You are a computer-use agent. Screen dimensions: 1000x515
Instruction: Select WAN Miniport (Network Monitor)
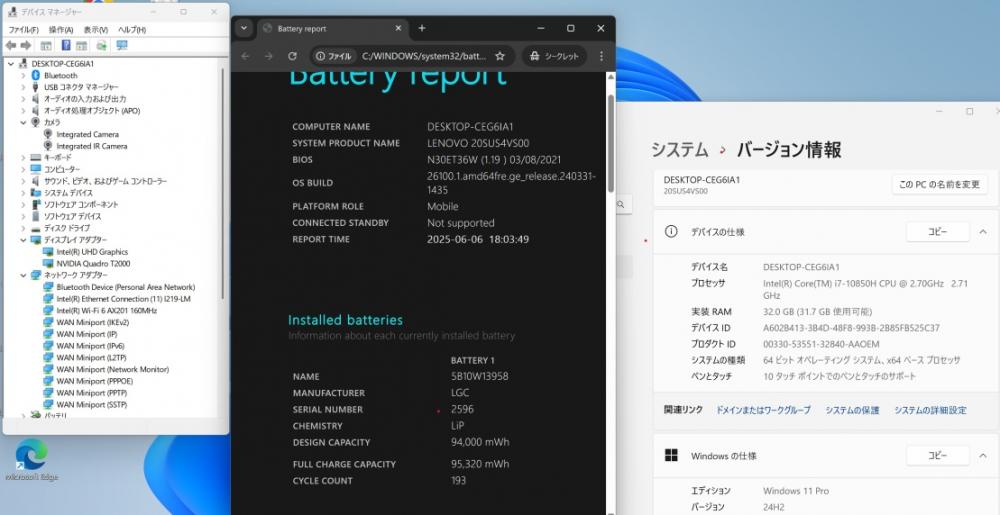pyautogui.click(x=112, y=370)
